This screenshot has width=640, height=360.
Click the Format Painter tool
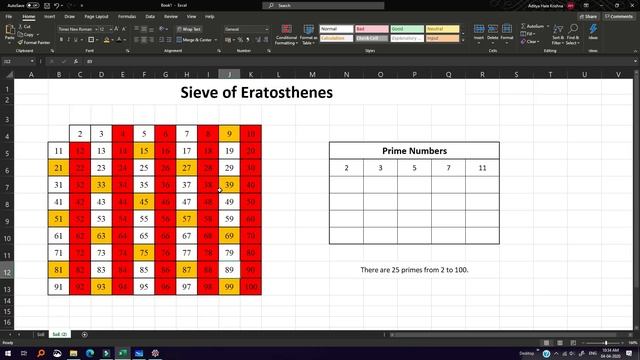click(34, 42)
